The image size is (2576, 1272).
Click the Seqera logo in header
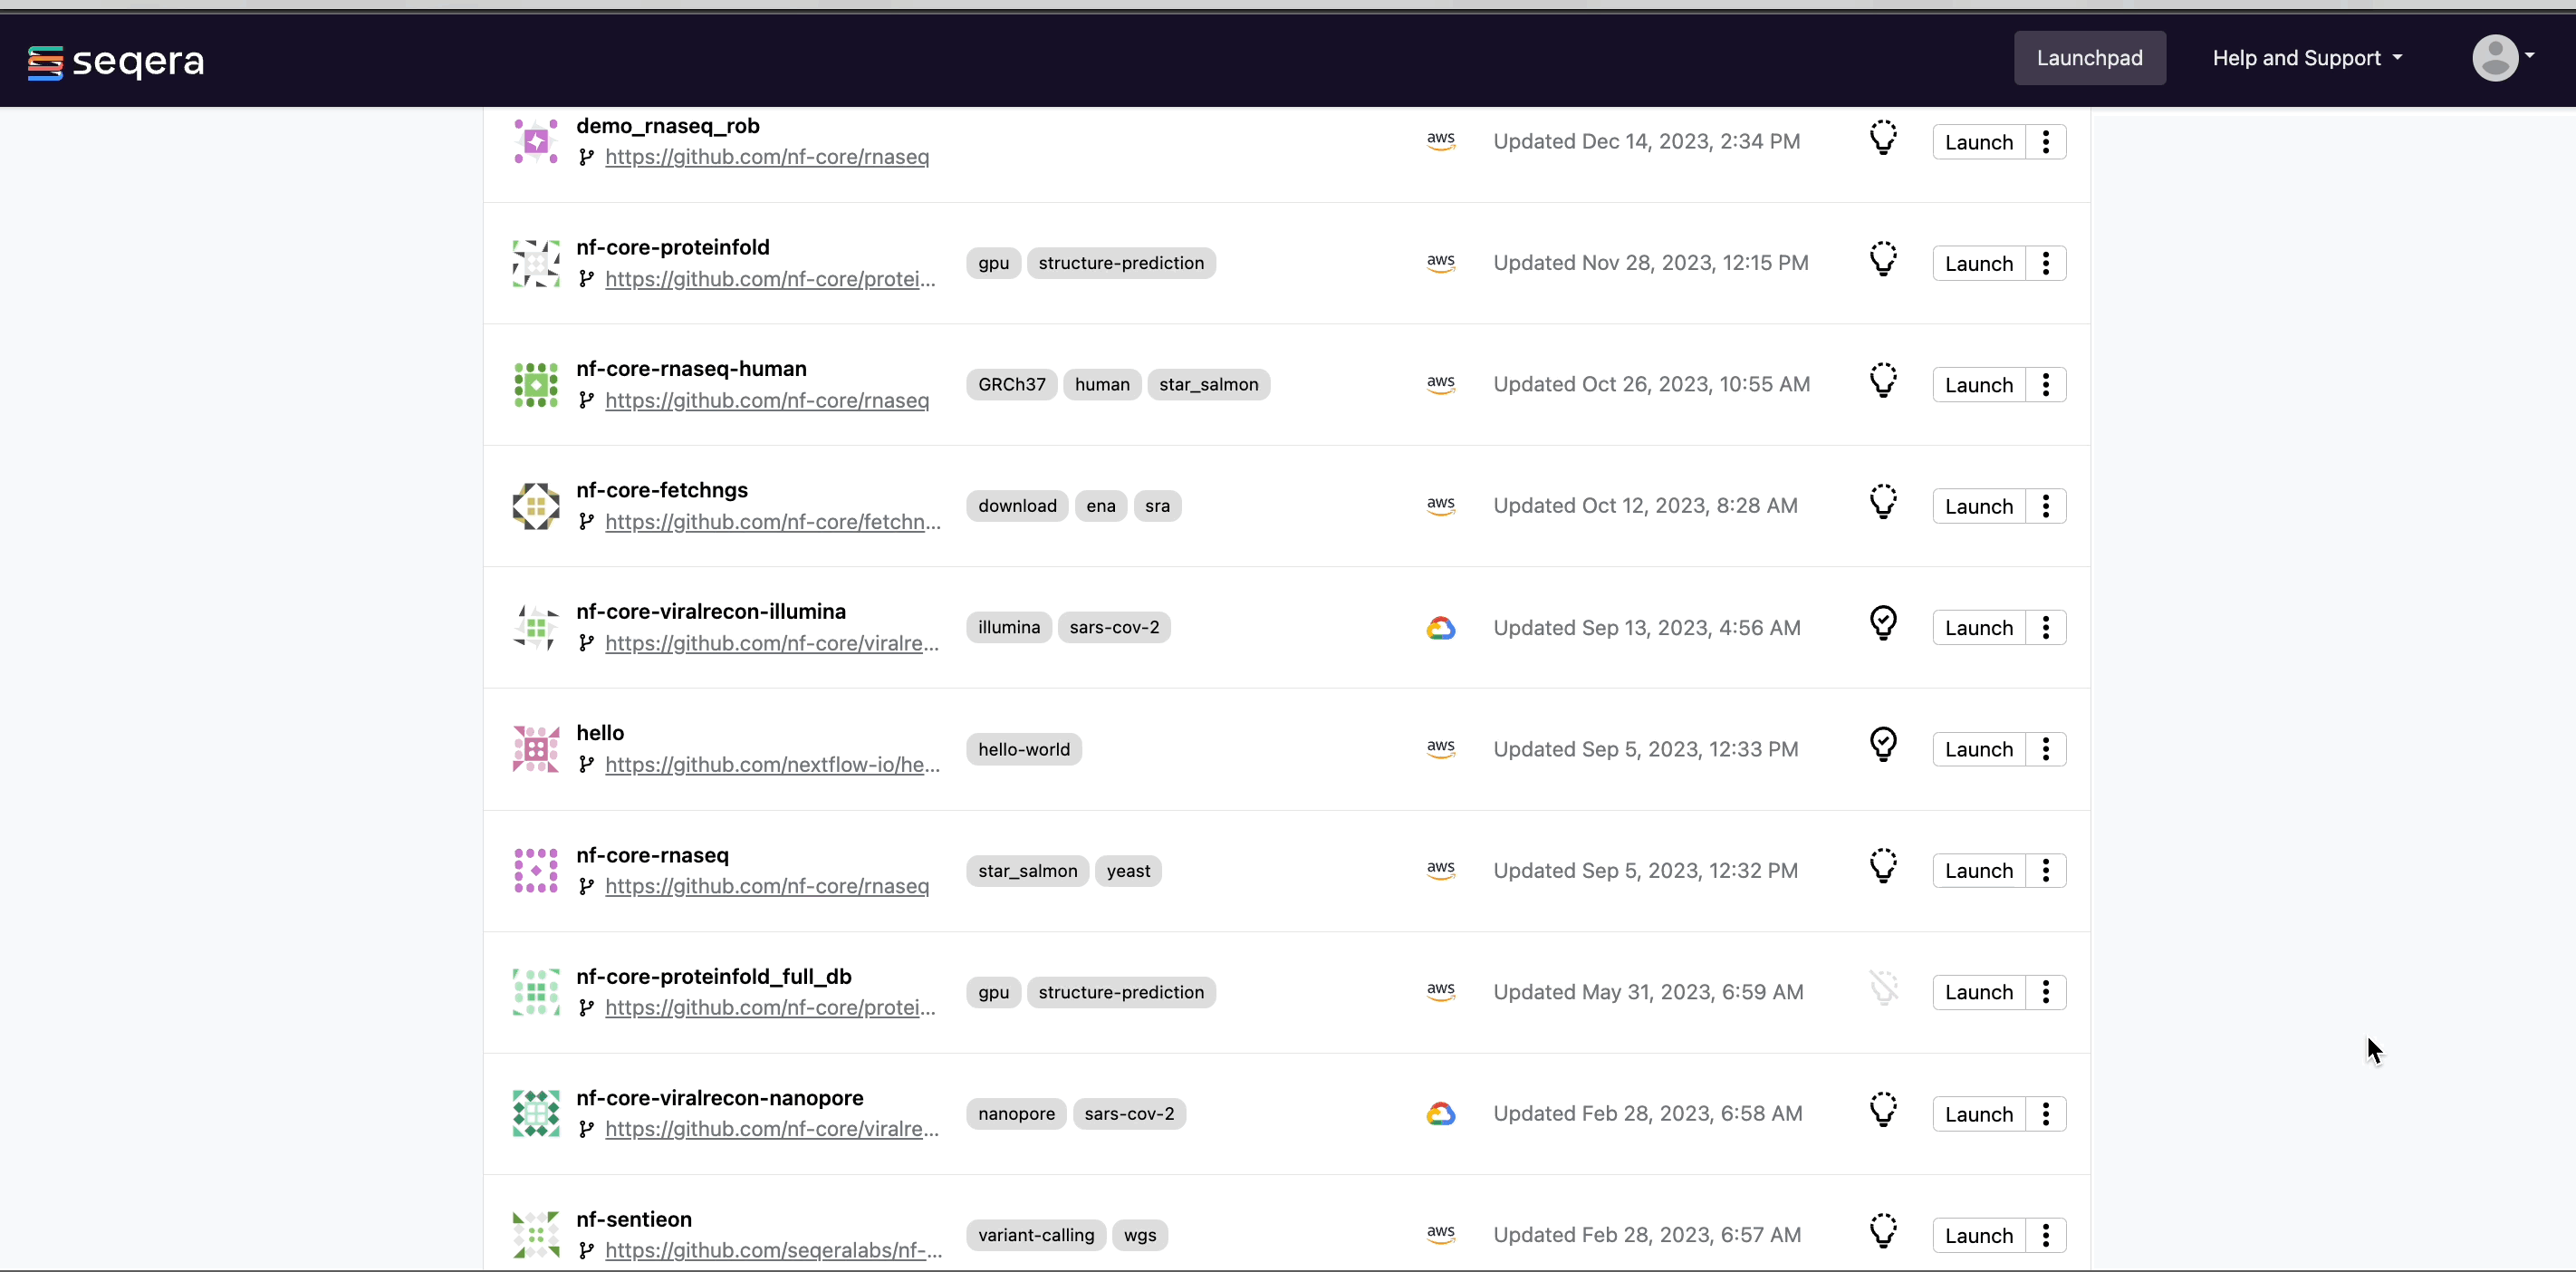click(116, 62)
